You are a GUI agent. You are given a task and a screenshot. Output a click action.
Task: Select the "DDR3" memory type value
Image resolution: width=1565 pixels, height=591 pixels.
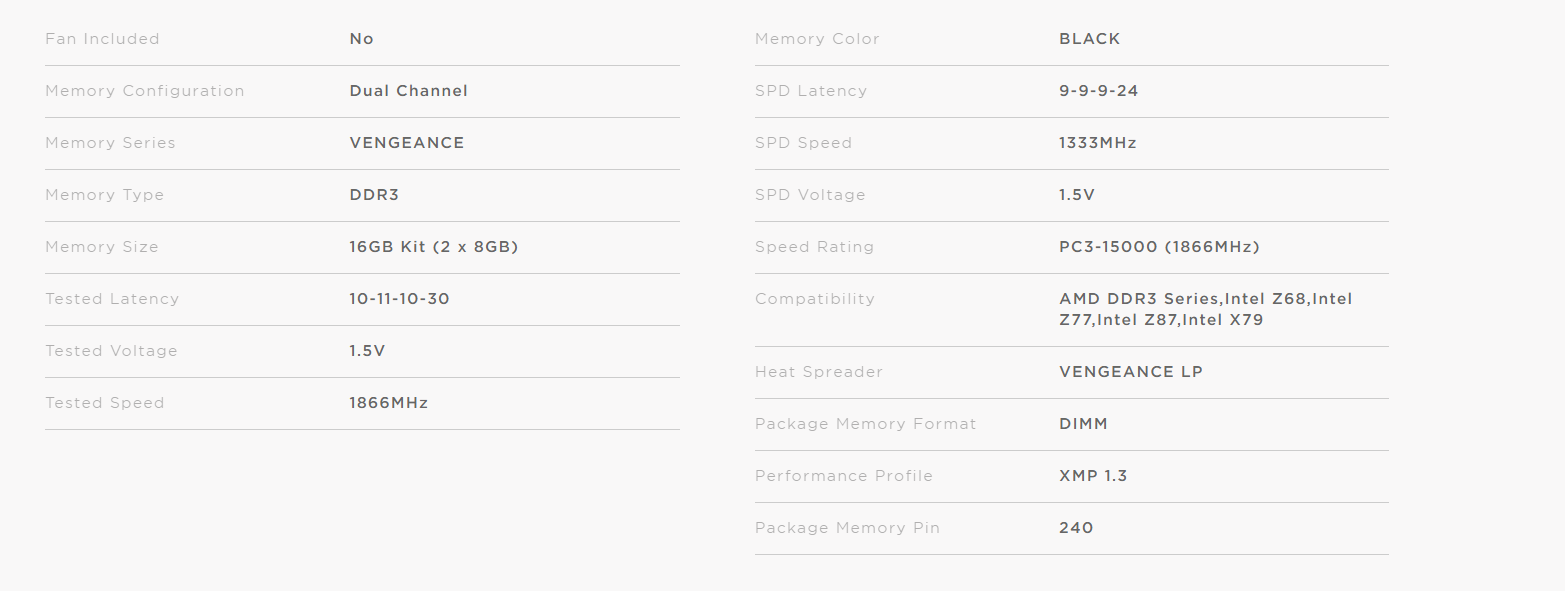374,195
